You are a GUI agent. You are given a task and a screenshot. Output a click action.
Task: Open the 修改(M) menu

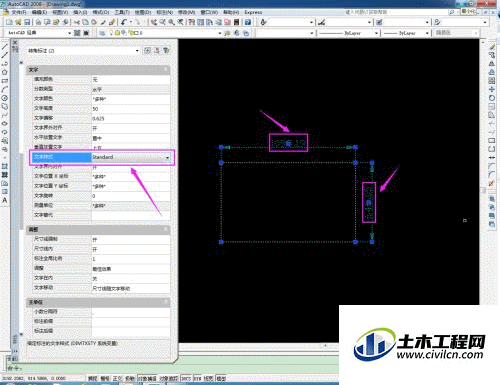click(186, 12)
